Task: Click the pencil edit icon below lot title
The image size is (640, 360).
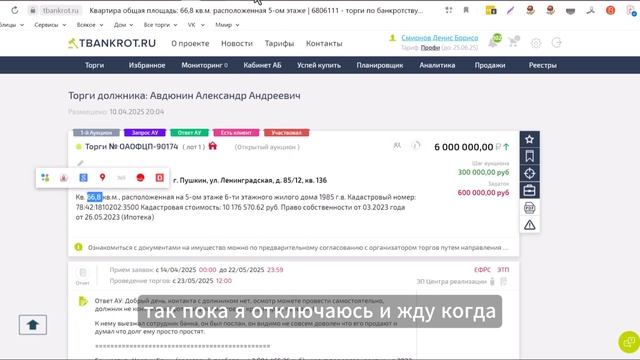Action: coord(80,163)
